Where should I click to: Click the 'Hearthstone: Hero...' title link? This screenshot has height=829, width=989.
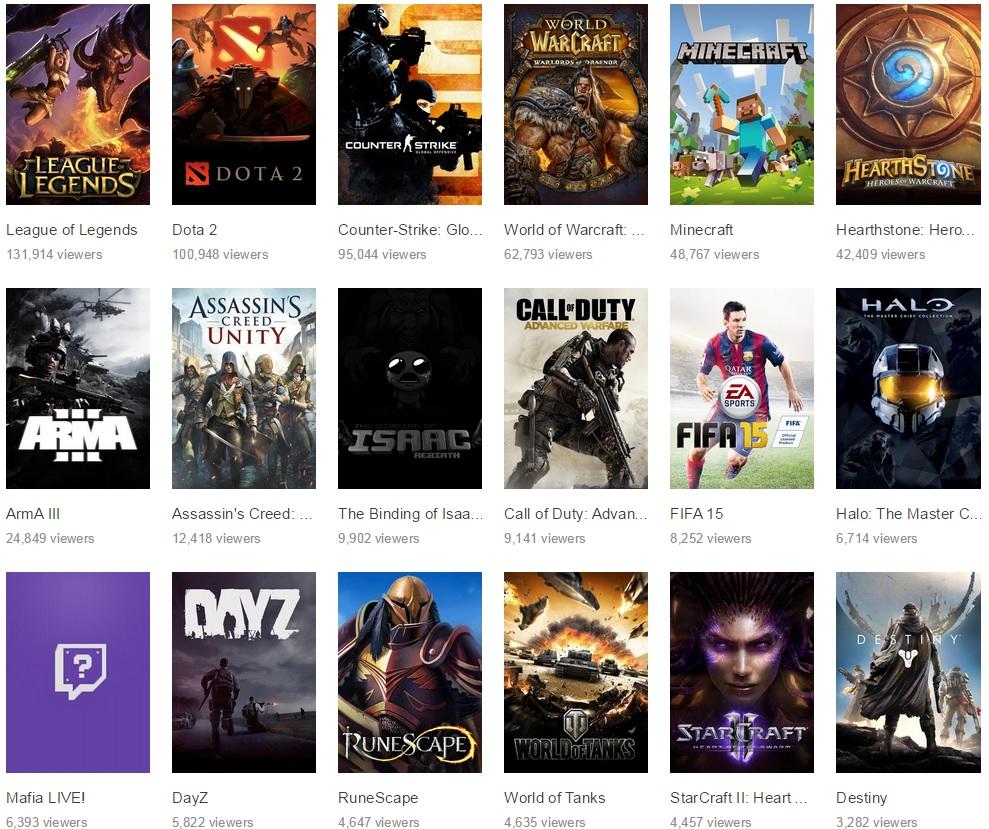coord(905,230)
